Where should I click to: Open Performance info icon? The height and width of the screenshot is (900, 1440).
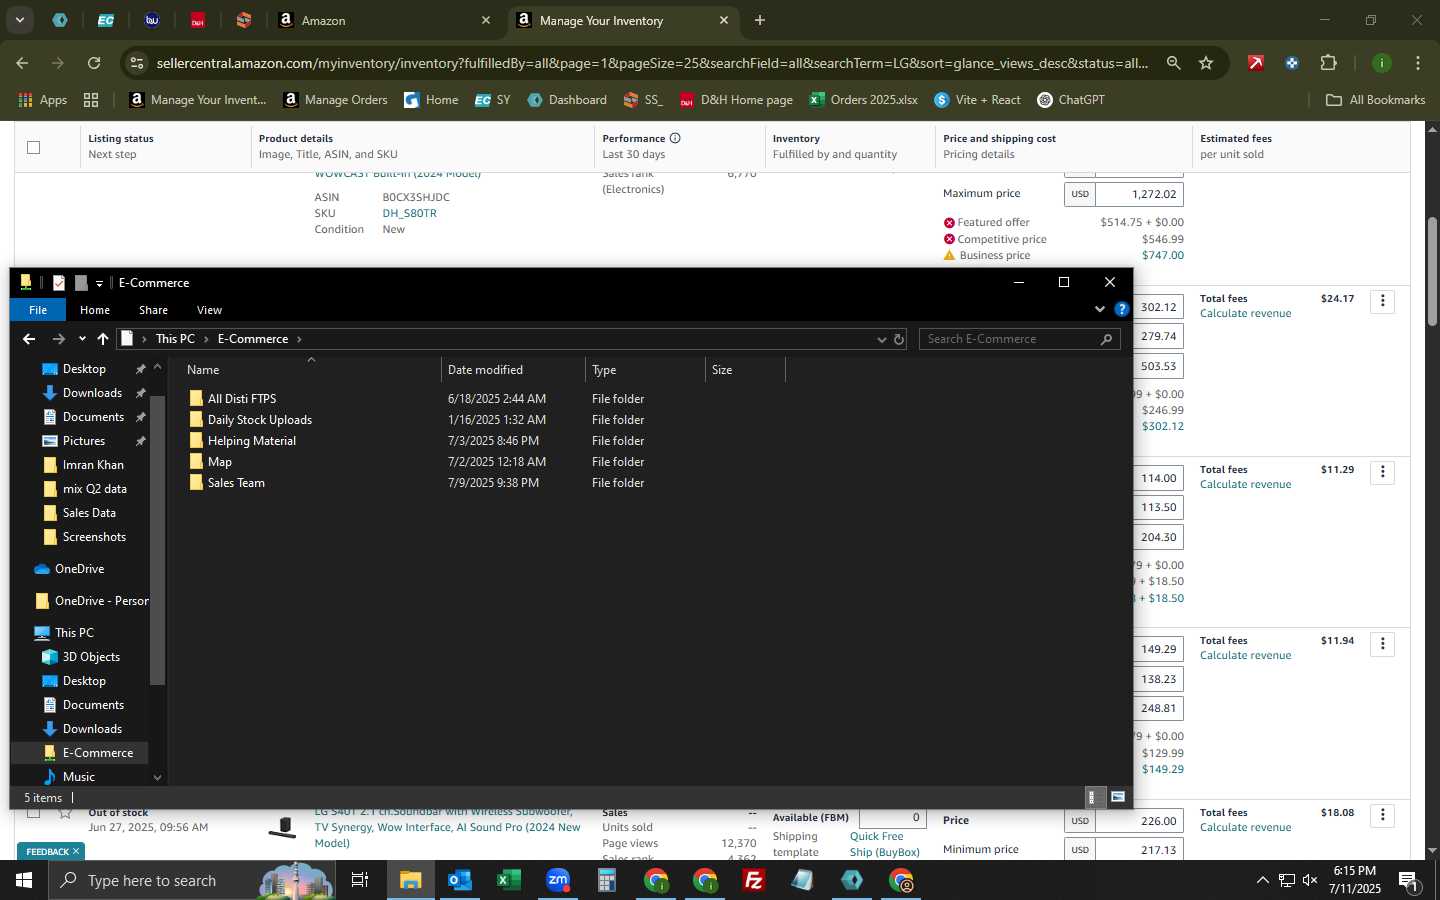675,138
